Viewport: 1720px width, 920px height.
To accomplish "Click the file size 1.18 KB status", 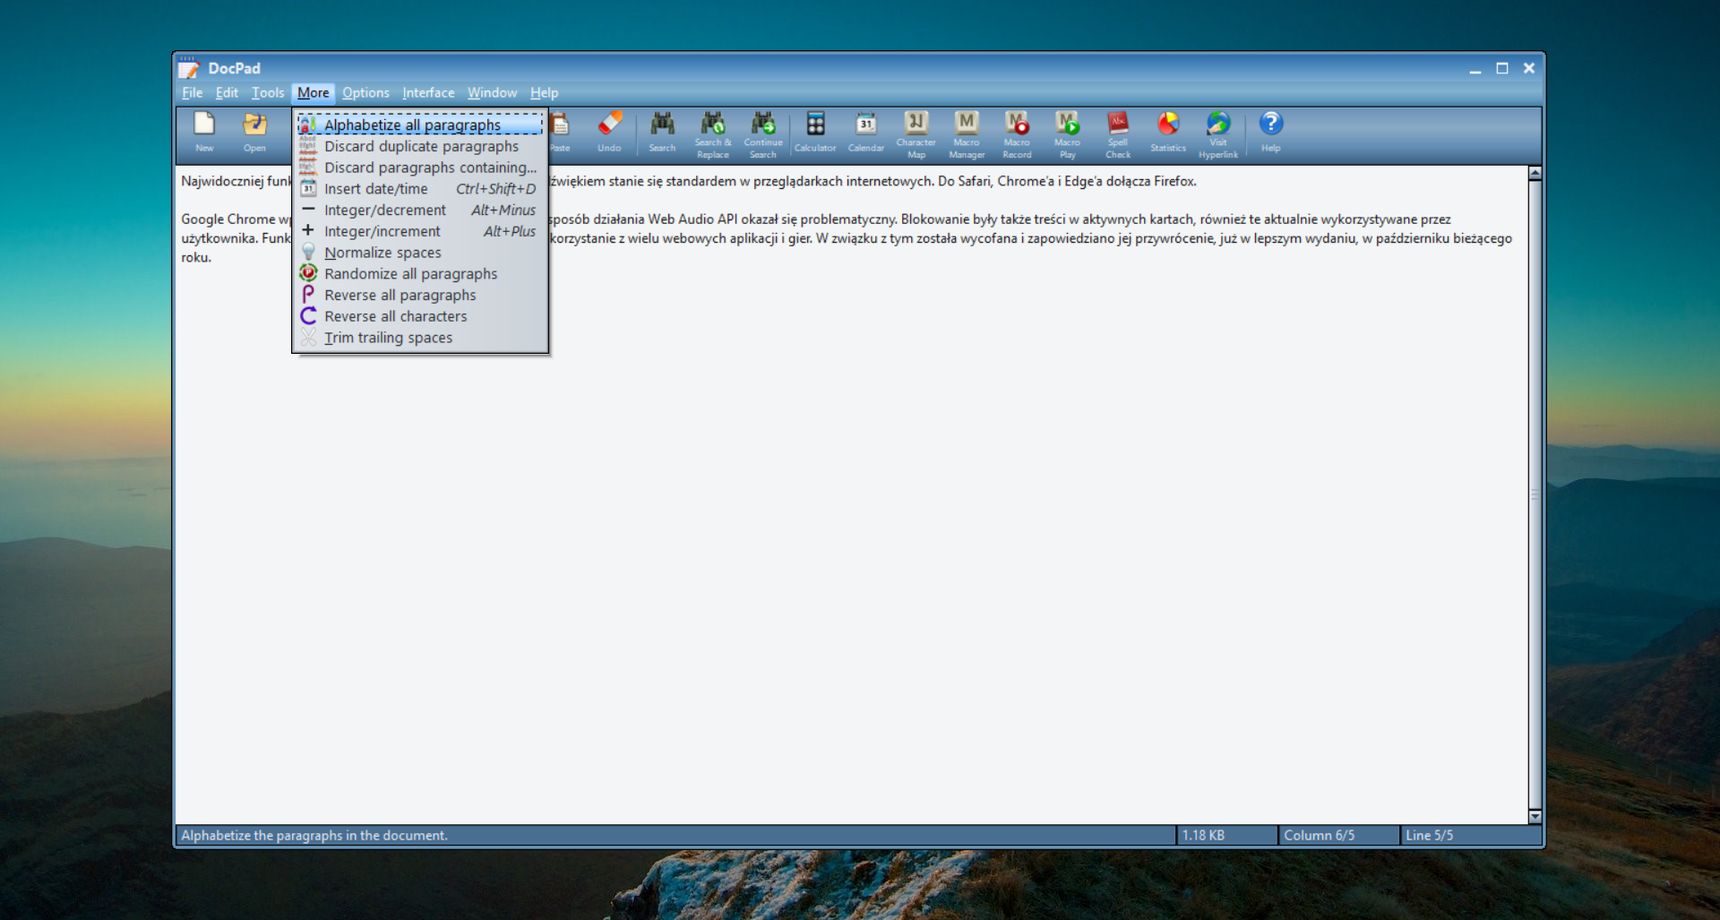I will click(1227, 835).
